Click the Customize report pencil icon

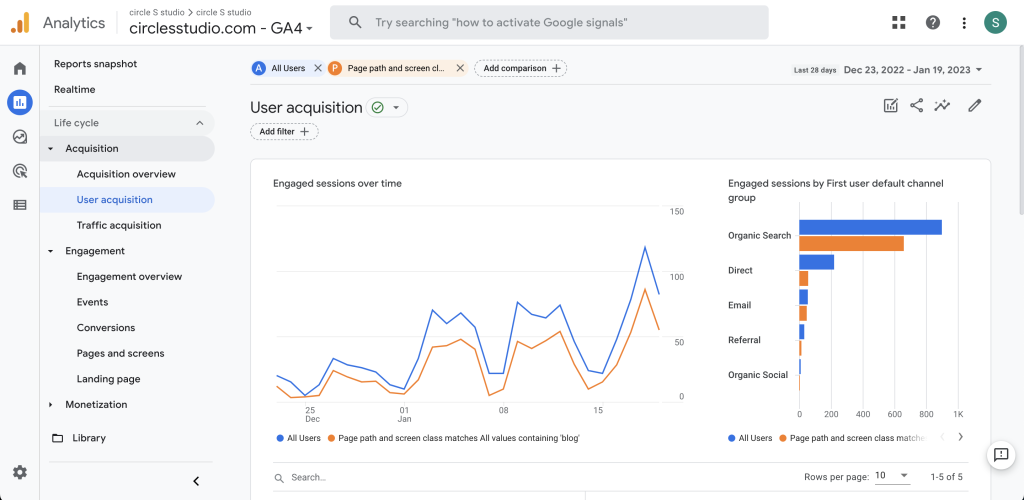pyautogui.click(x=975, y=106)
